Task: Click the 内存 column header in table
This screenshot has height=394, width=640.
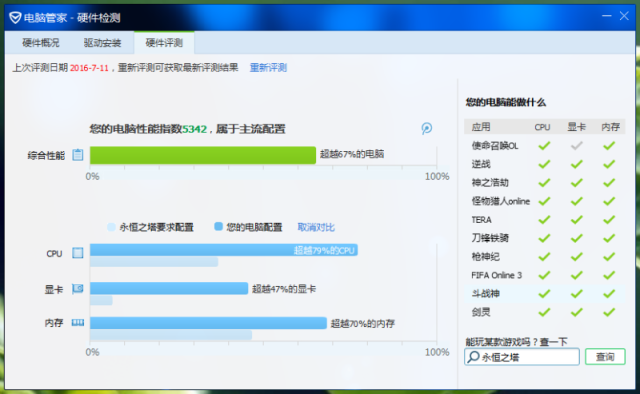Action: pos(610,127)
